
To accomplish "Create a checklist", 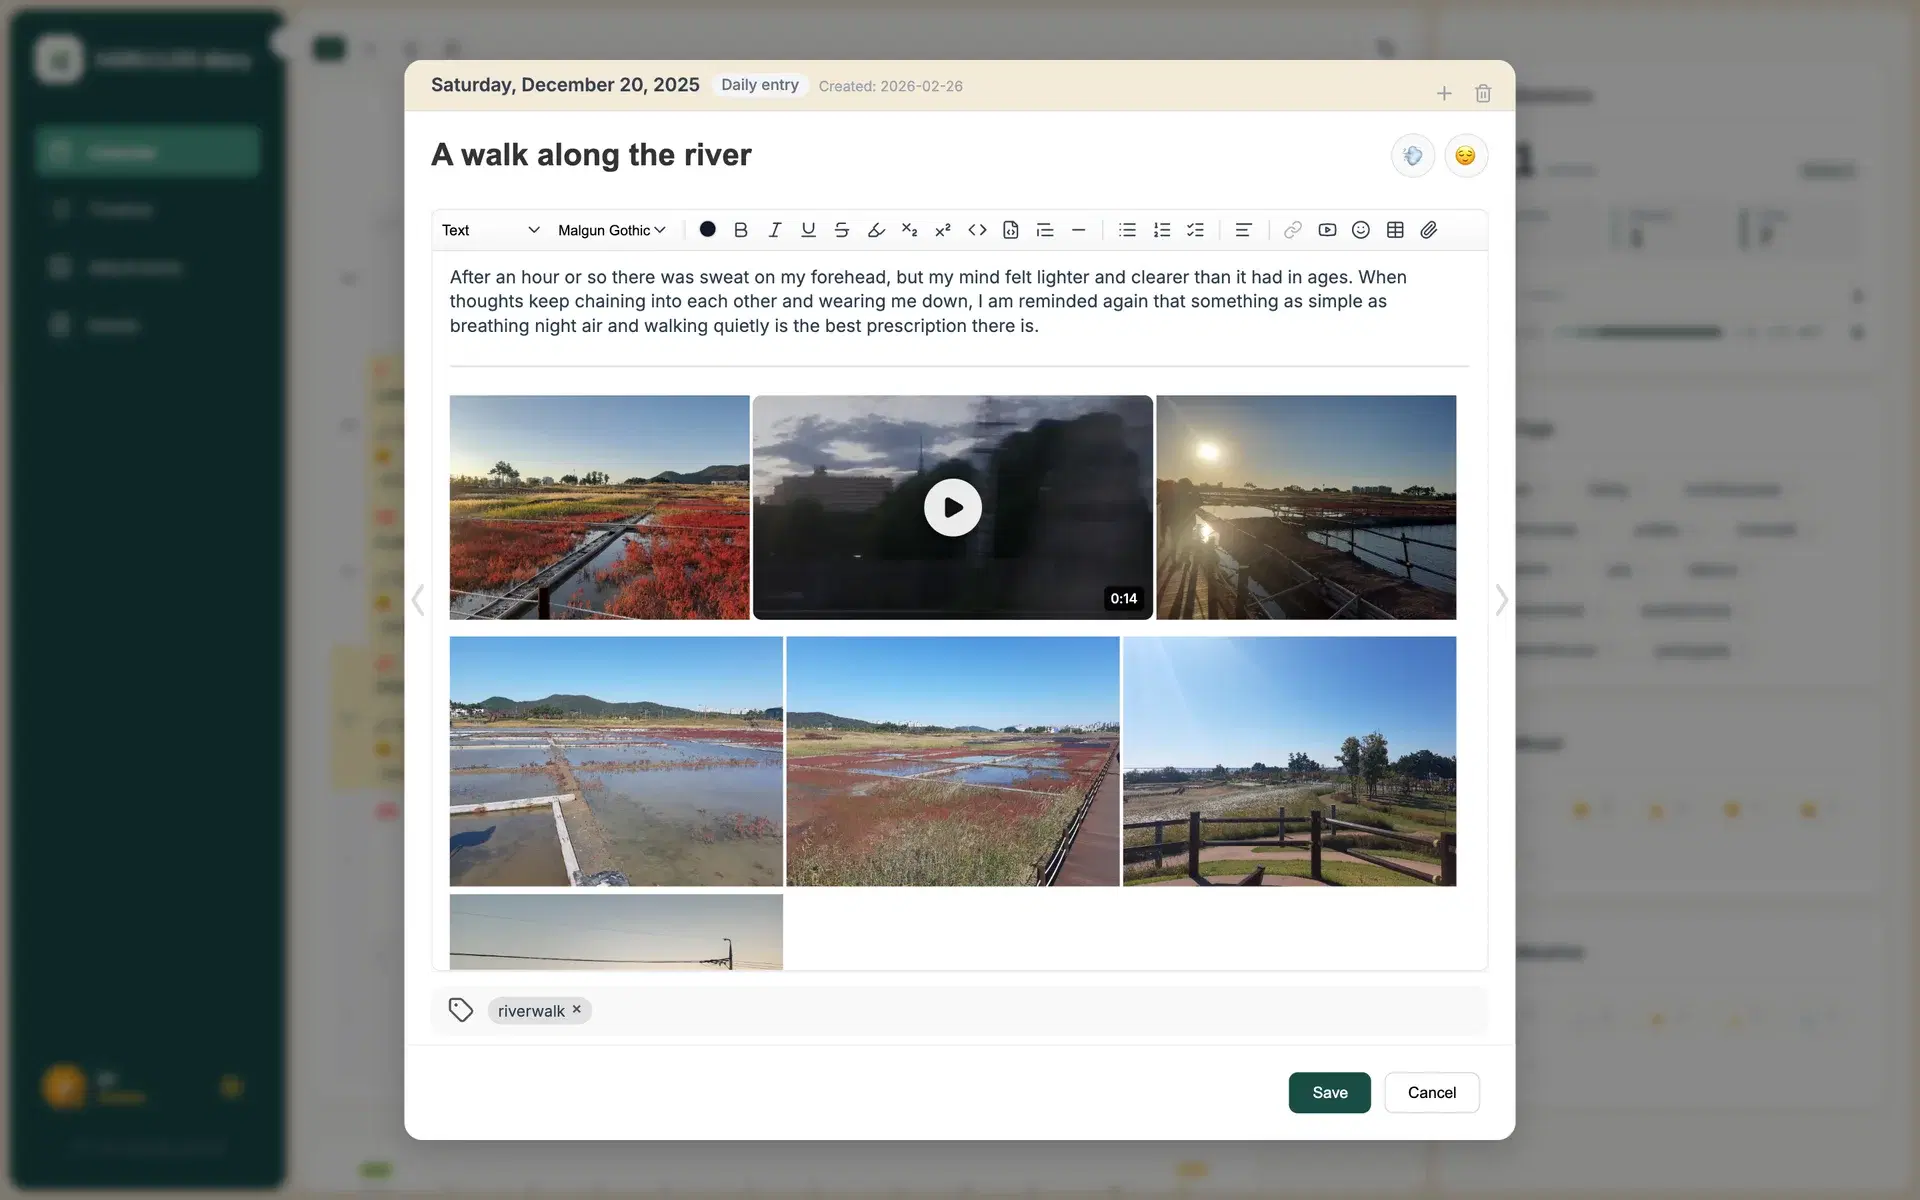I will click(x=1195, y=230).
